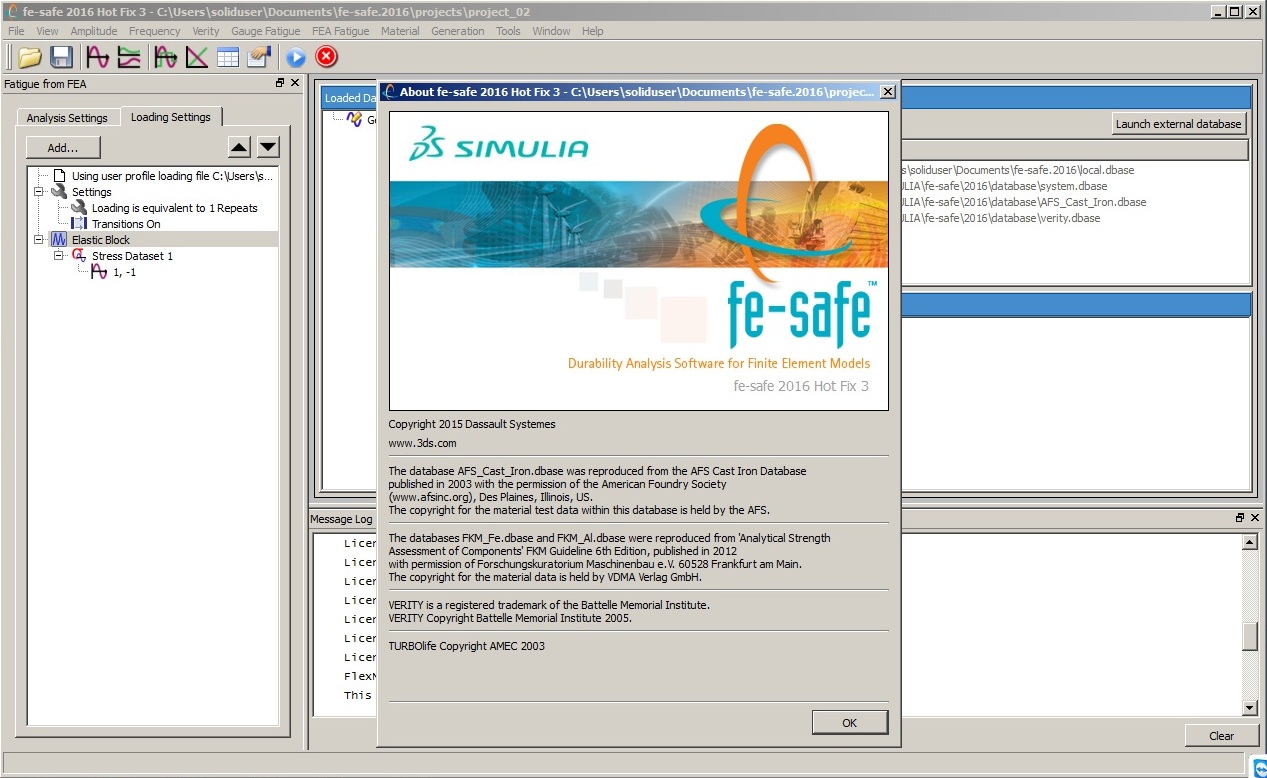Open the Generation menu
The width and height of the screenshot is (1267, 778).
tap(458, 31)
